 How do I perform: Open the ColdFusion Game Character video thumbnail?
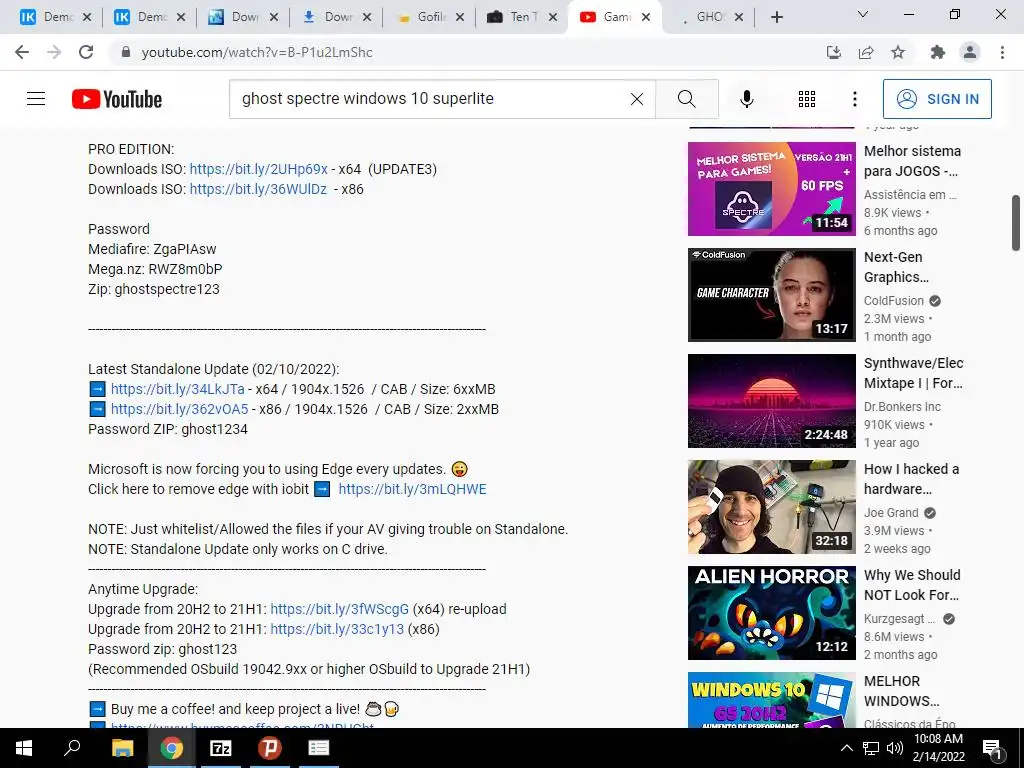click(x=771, y=295)
